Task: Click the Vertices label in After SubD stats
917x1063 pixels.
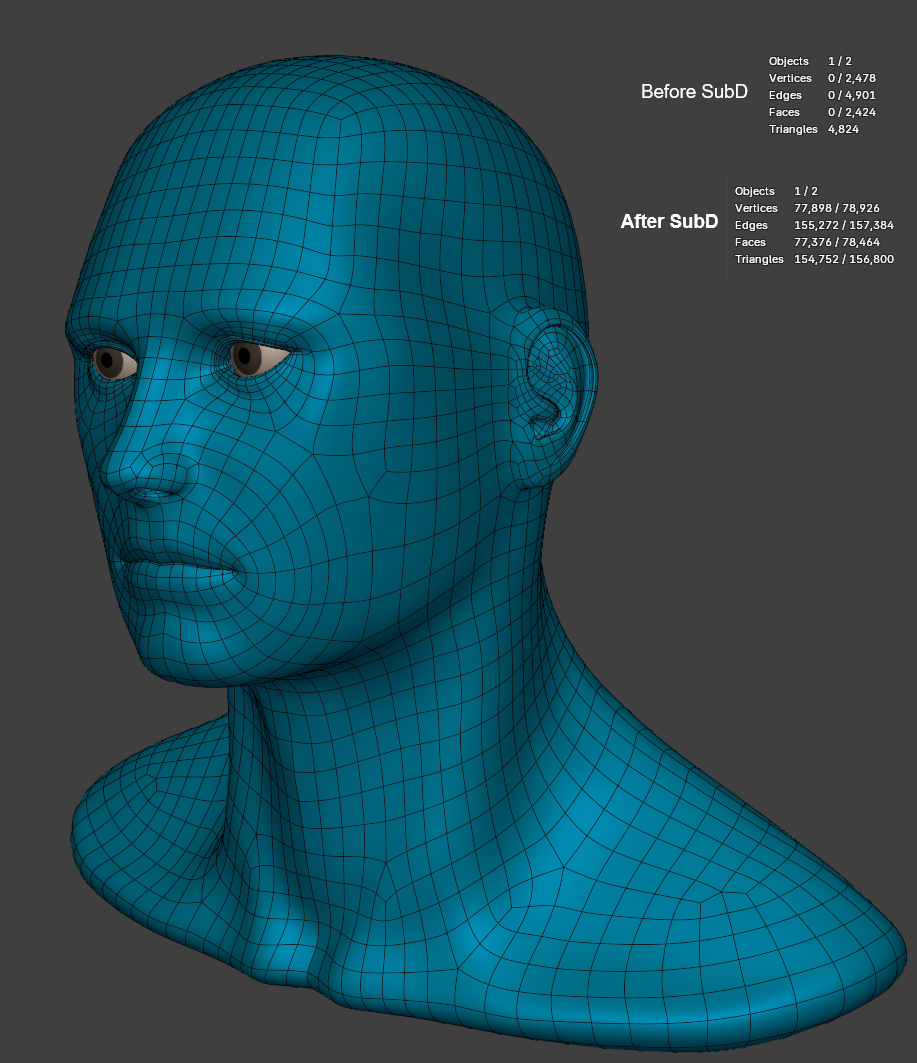Action: [x=756, y=208]
